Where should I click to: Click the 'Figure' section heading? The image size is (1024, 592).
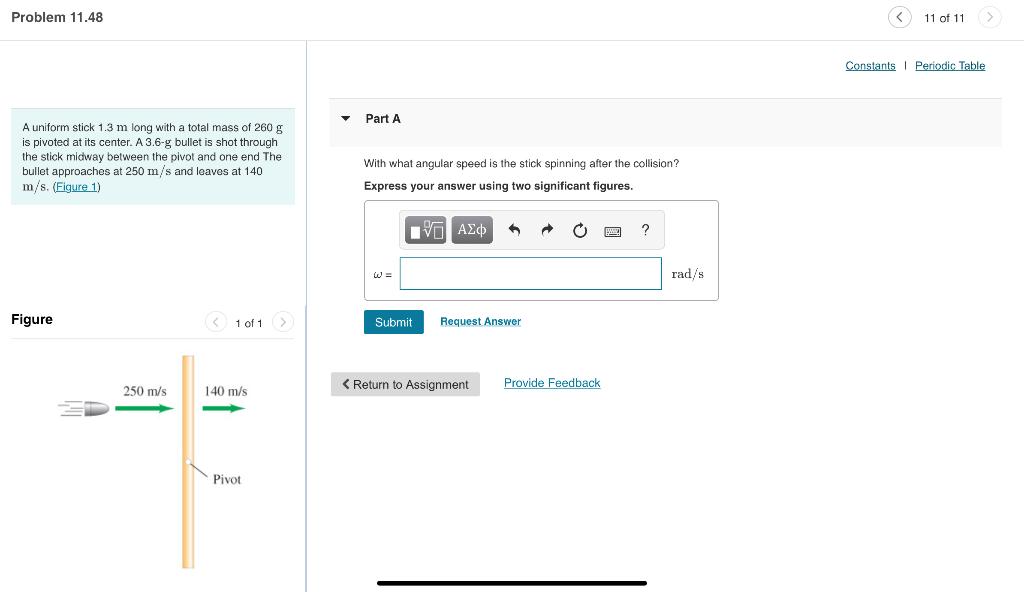(32, 320)
